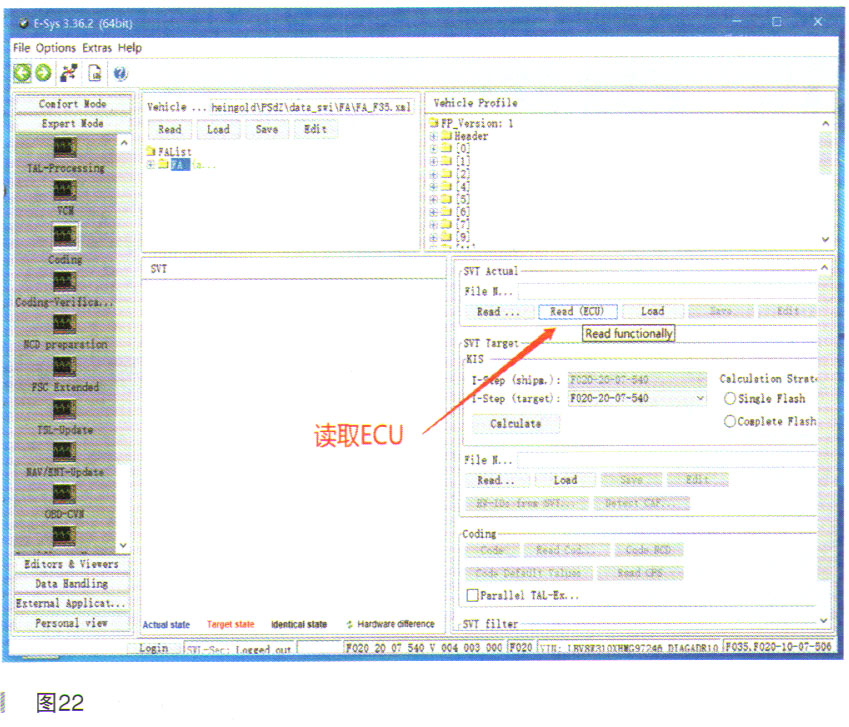This screenshot has width=849, height=727.
Task: Click the green back arrow toolbar icon
Action: click(22, 73)
